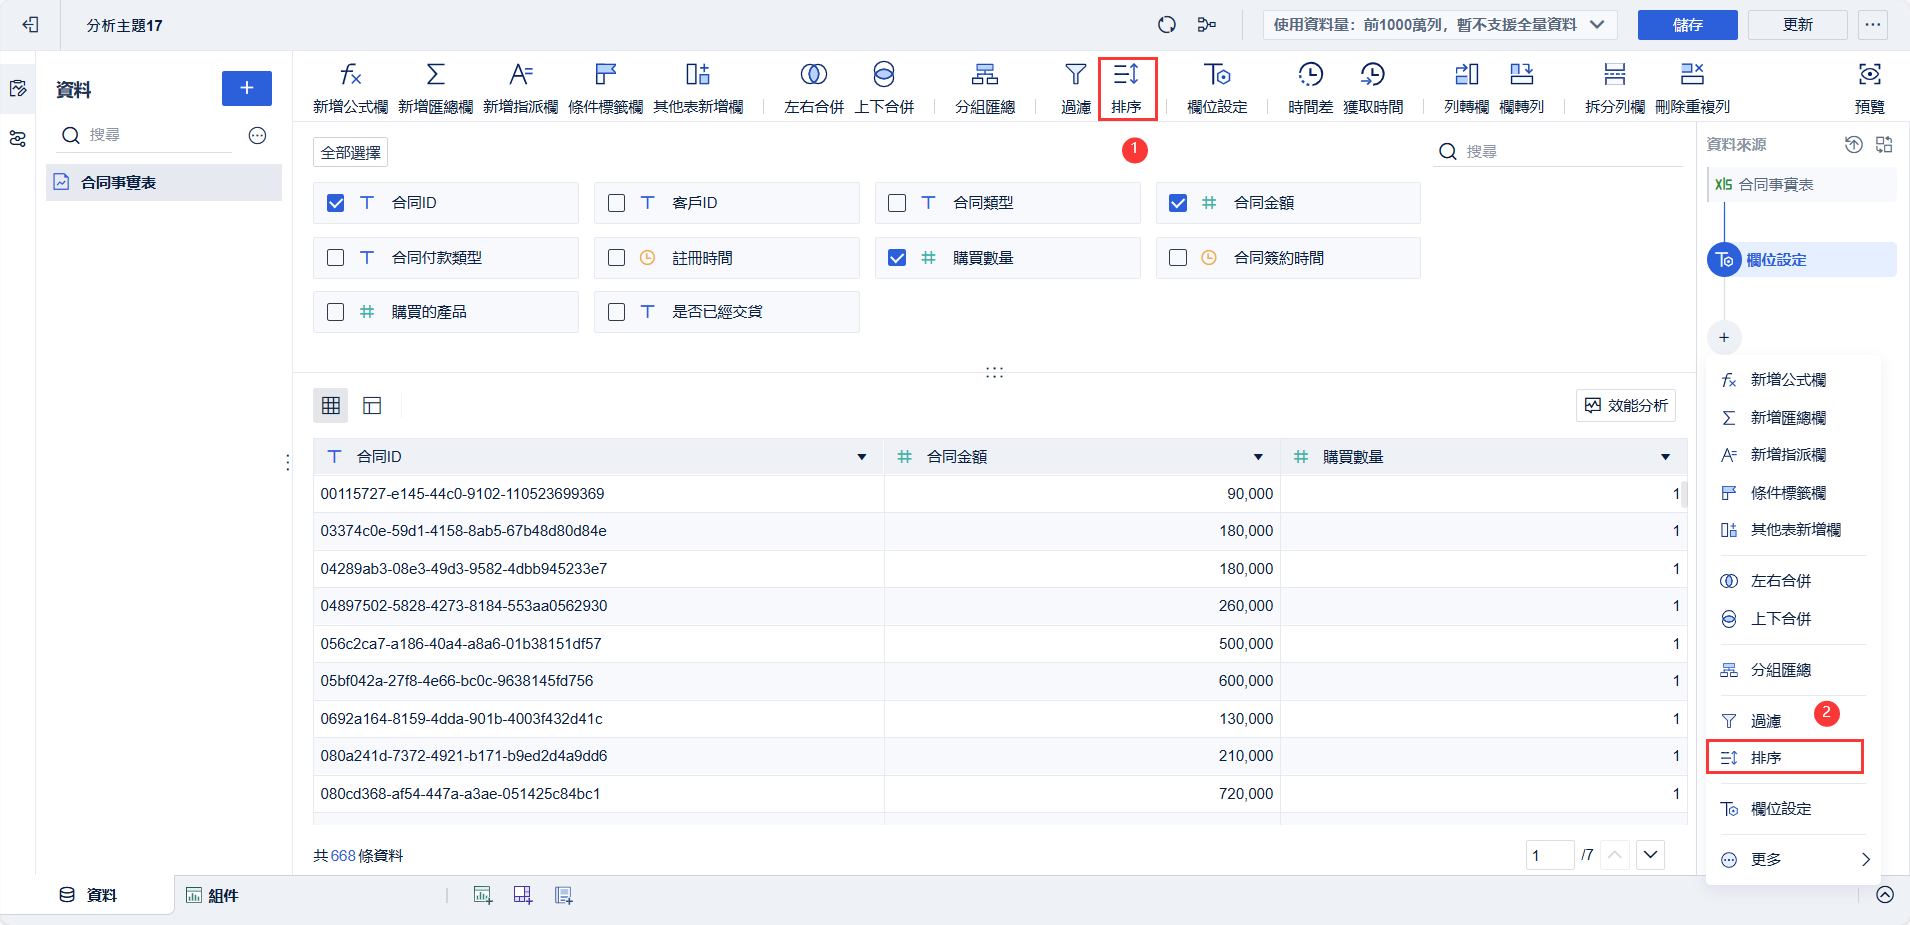1910x925 pixels.
Task: Select the 分組匯總 toolbar tool
Action: (x=984, y=76)
